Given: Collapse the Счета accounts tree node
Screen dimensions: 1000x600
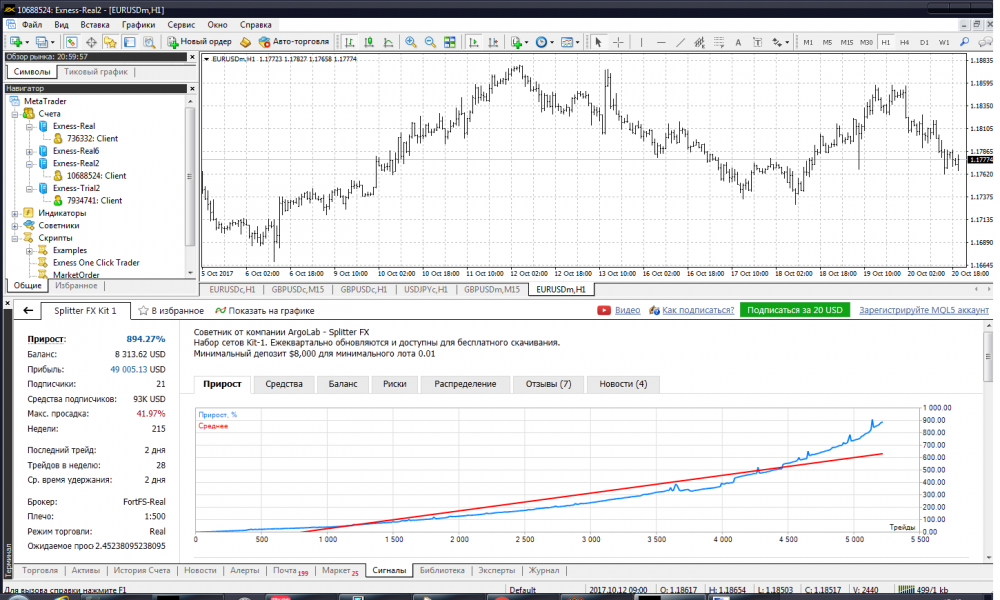Looking at the screenshot, I should pos(15,114).
